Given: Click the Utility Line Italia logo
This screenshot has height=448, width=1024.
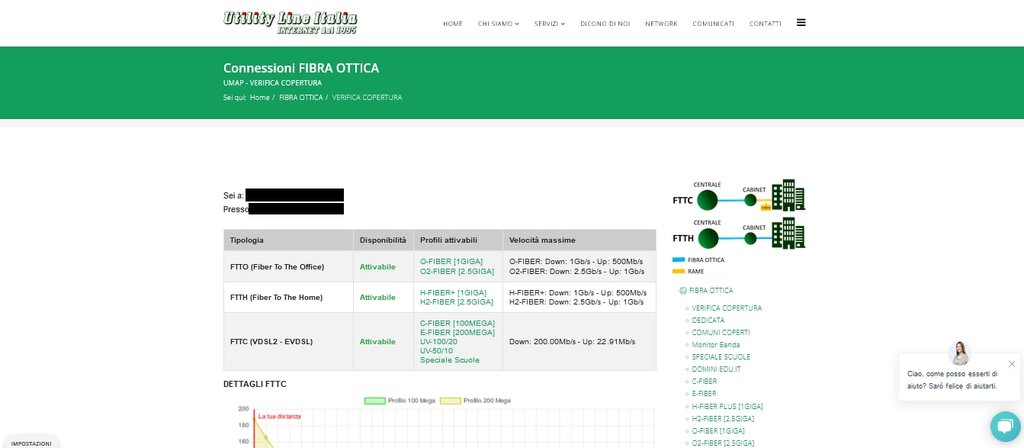Looking at the screenshot, I should pos(290,23).
